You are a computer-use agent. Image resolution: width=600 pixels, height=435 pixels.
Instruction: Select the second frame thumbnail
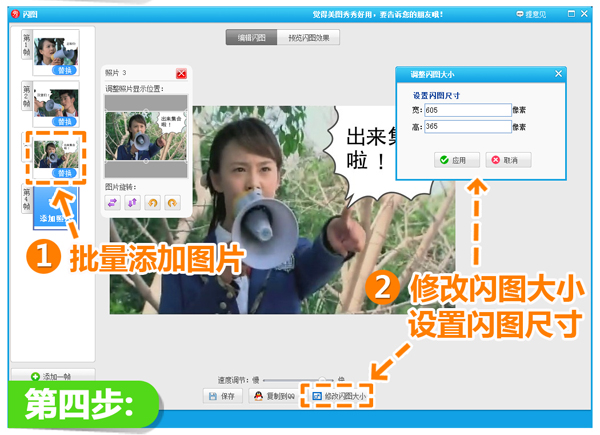point(56,100)
